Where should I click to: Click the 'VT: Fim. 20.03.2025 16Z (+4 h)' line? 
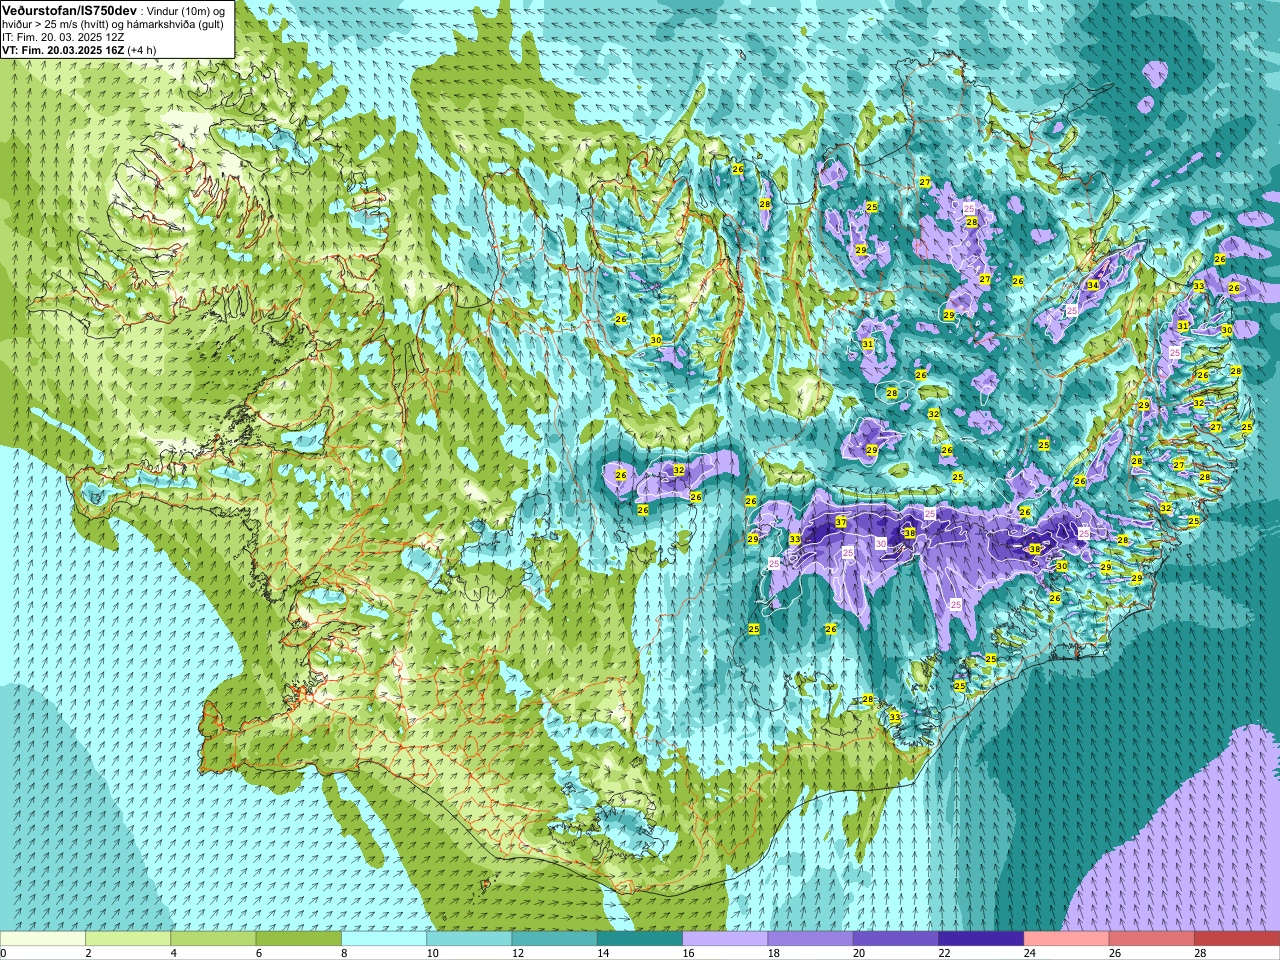coord(79,49)
